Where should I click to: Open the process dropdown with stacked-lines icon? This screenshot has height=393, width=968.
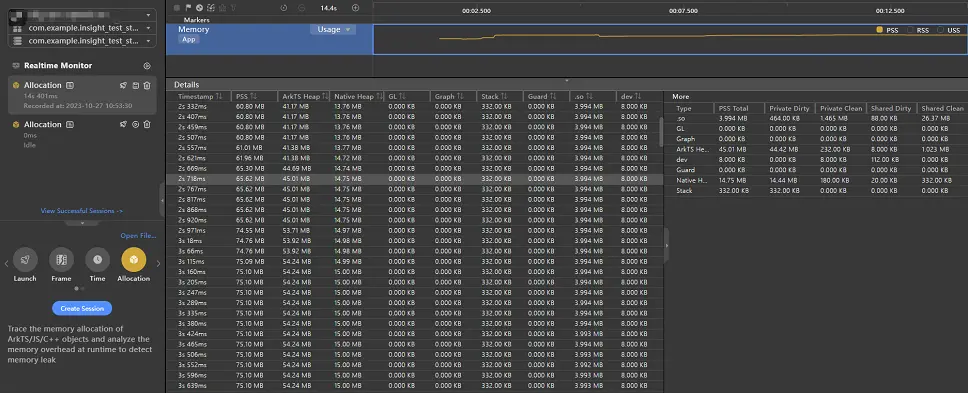(82, 41)
